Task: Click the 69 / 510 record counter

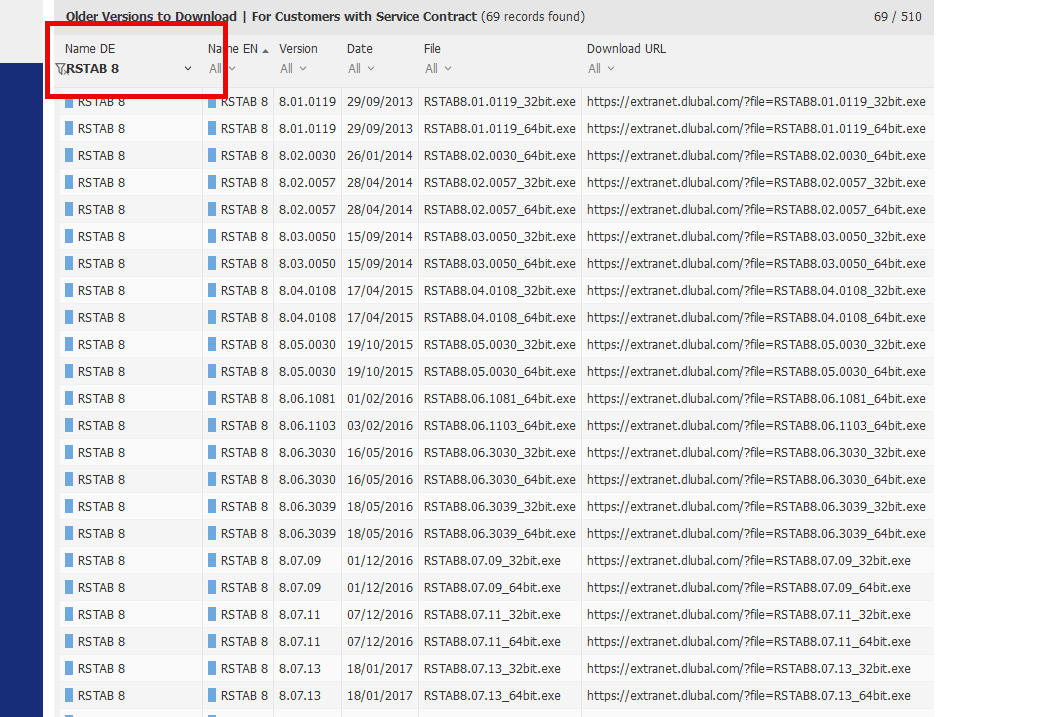Action: [x=898, y=17]
